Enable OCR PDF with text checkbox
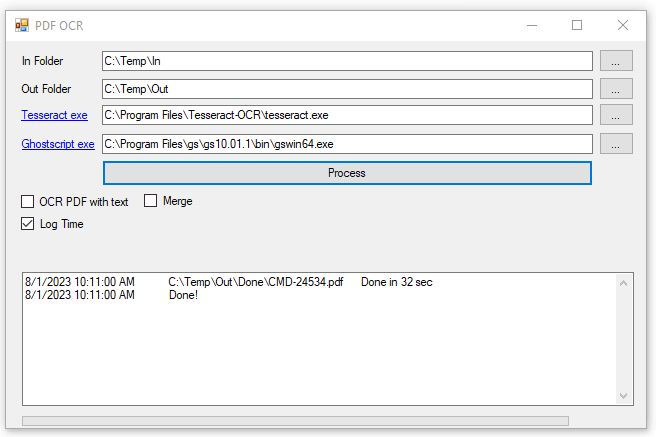Viewport: 656px width, 437px height. pos(28,201)
